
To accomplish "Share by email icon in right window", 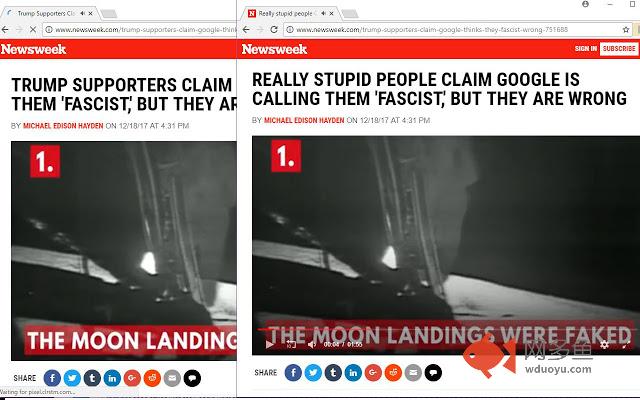I will [x=413, y=373].
